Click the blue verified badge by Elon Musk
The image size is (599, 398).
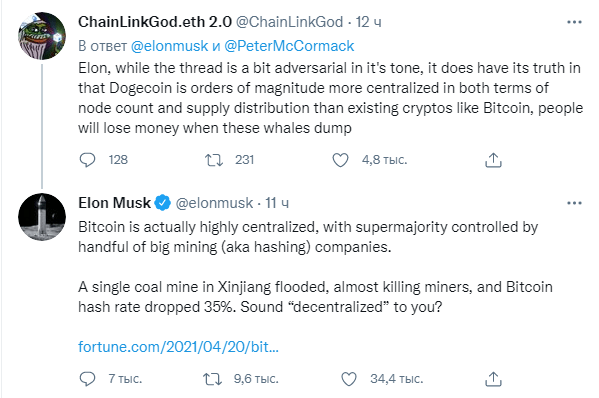[x=163, y=203]
